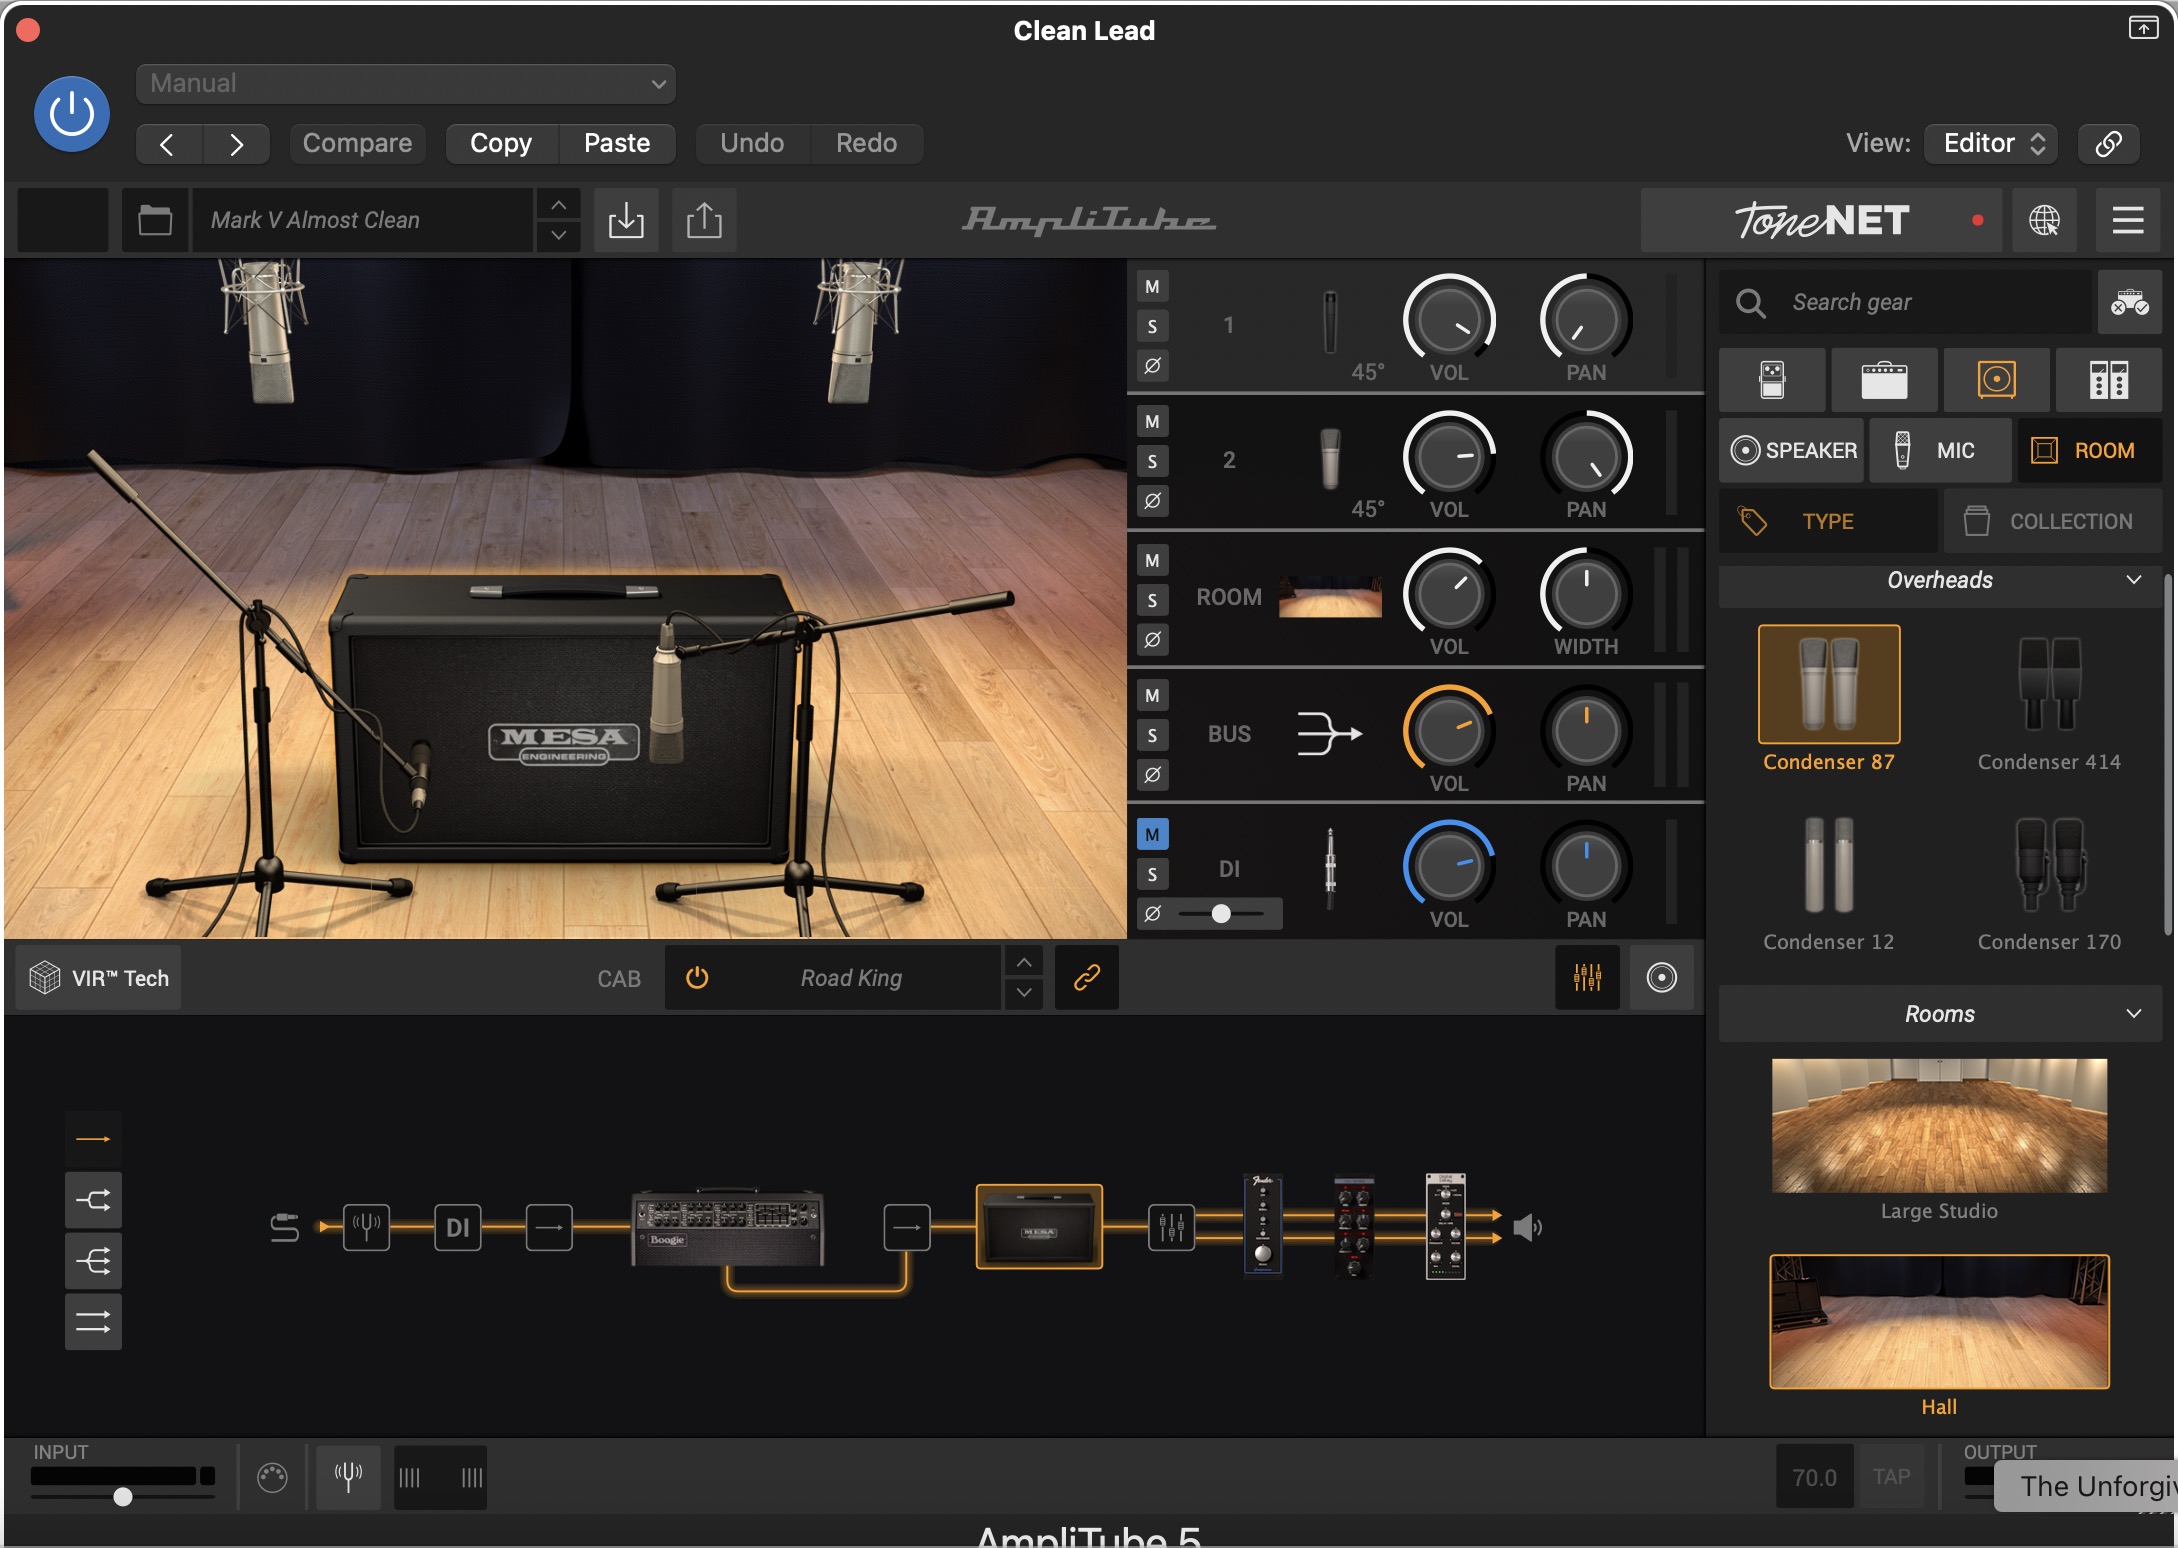Viewport: 2178px width, 1548px height.
Task: Click the ROOM thumbnail in mixer
Action: click(1330, 597)
